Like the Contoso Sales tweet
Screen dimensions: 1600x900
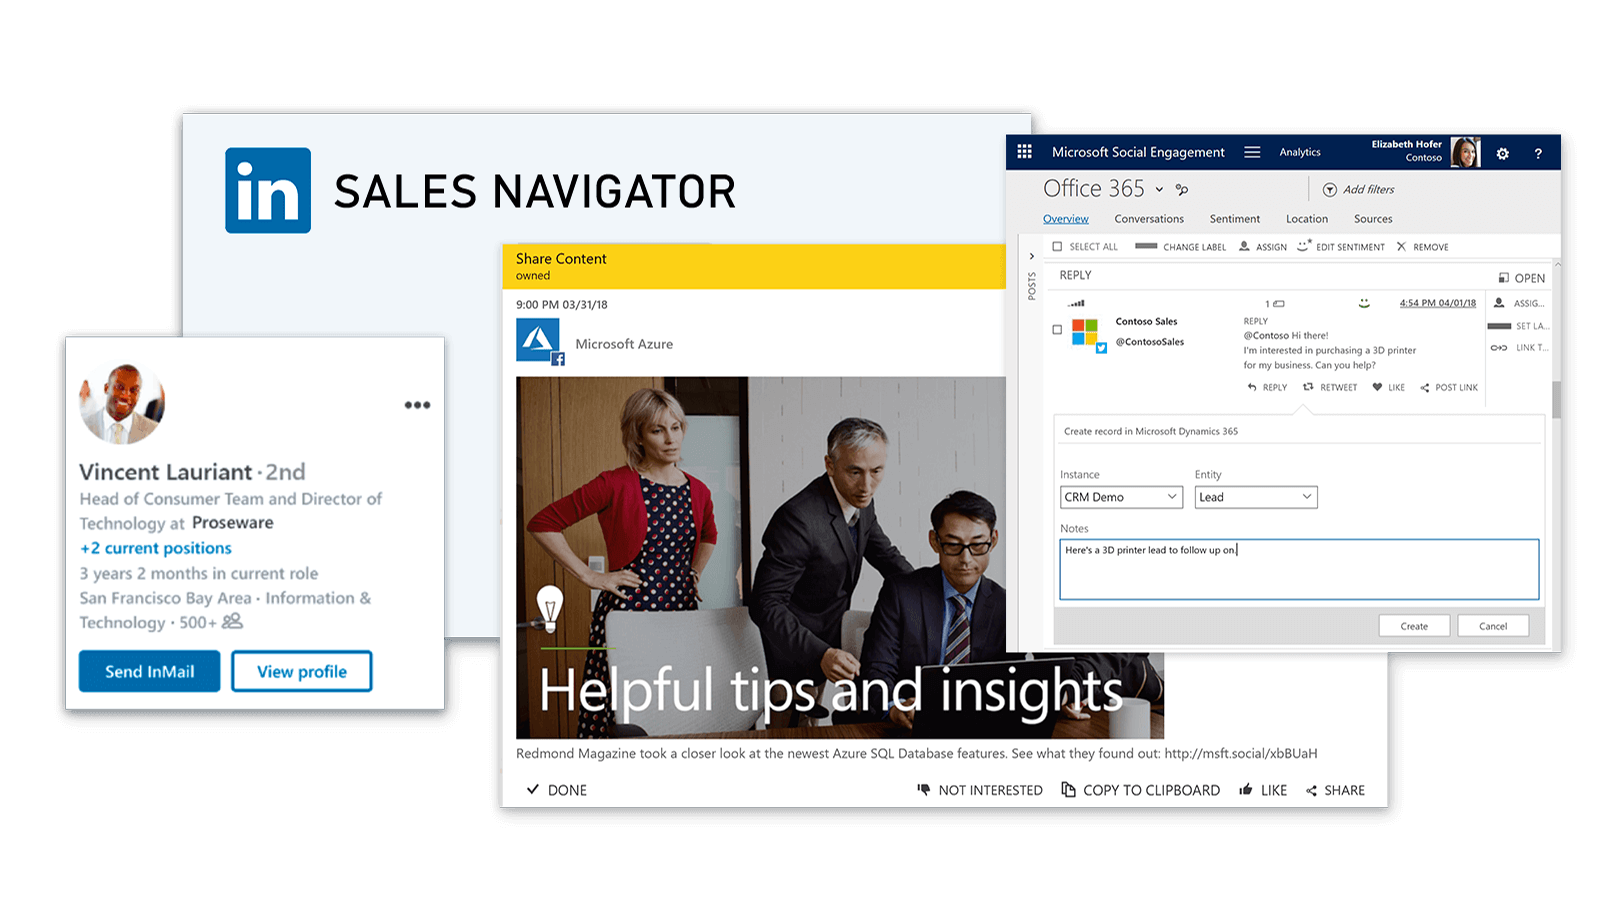(x=1389, y=388)
